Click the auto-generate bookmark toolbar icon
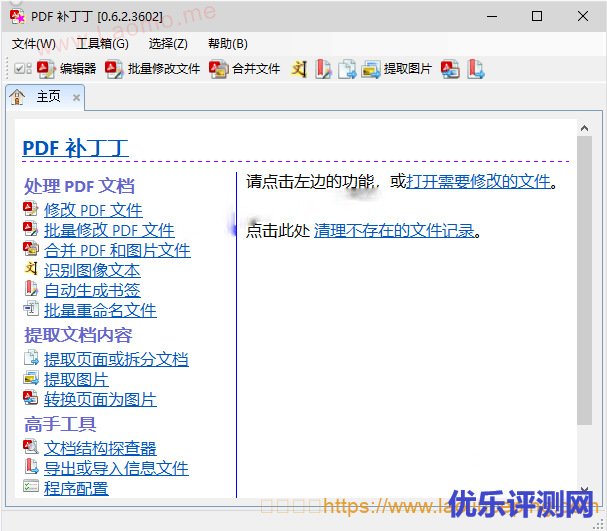The height and width of the screenshot is (531, 607). (323, 69)
